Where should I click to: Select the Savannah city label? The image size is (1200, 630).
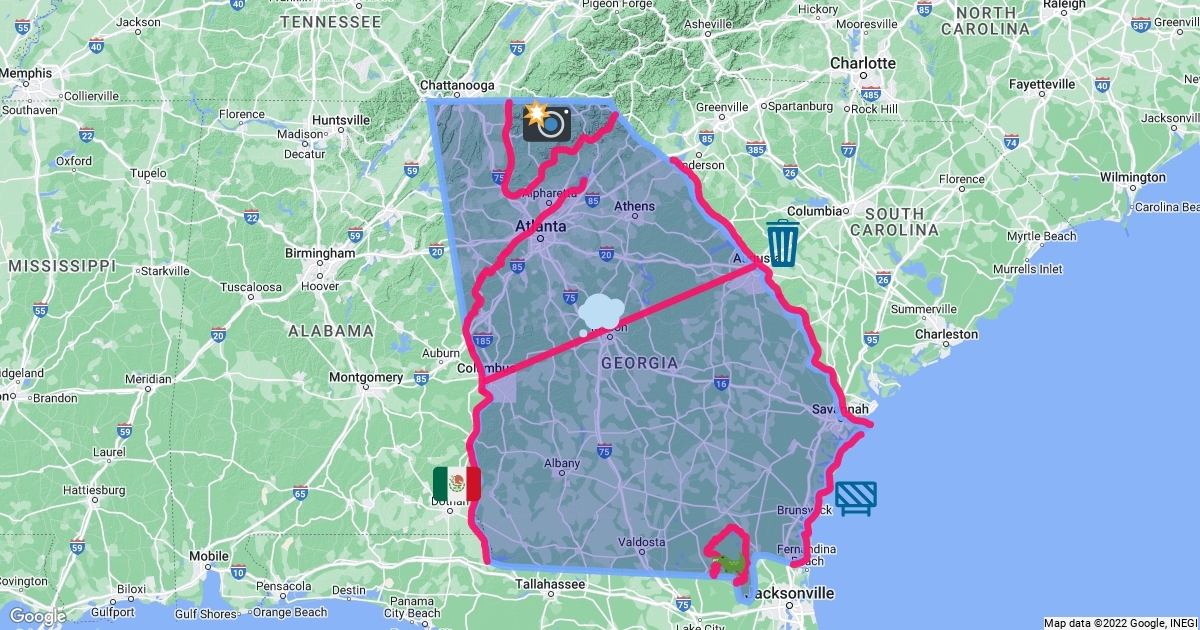click(840, 409)
